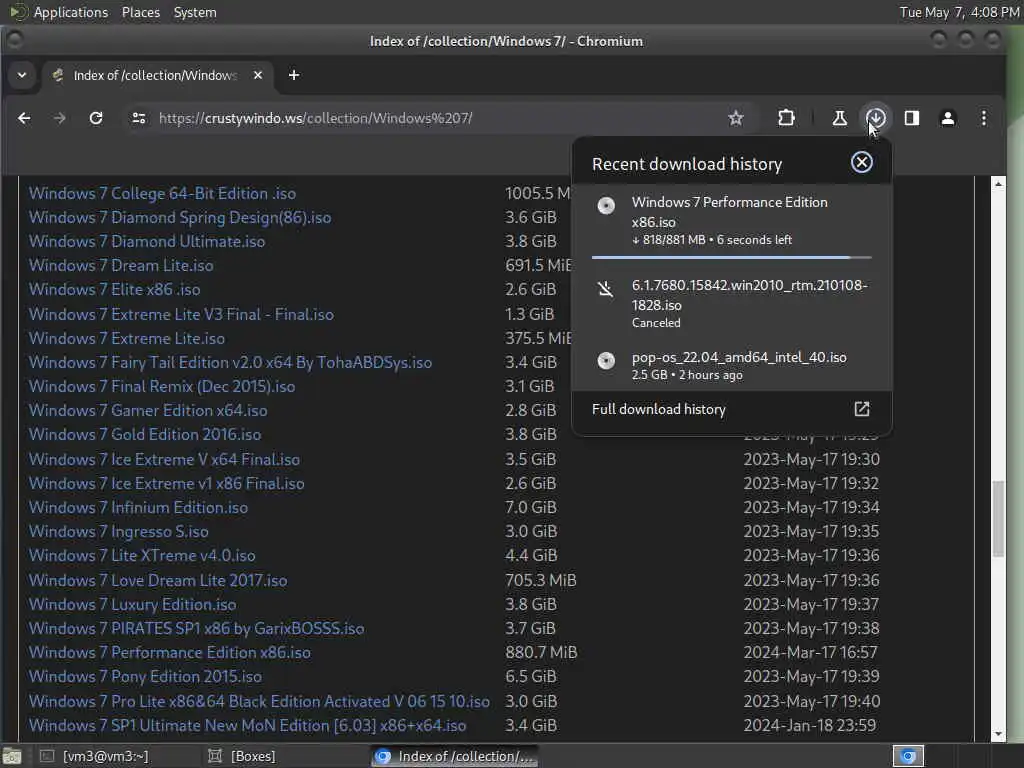Click the page scrollbar down arrow
Screen dimensions: 1024x768
[x=998, y=734]
